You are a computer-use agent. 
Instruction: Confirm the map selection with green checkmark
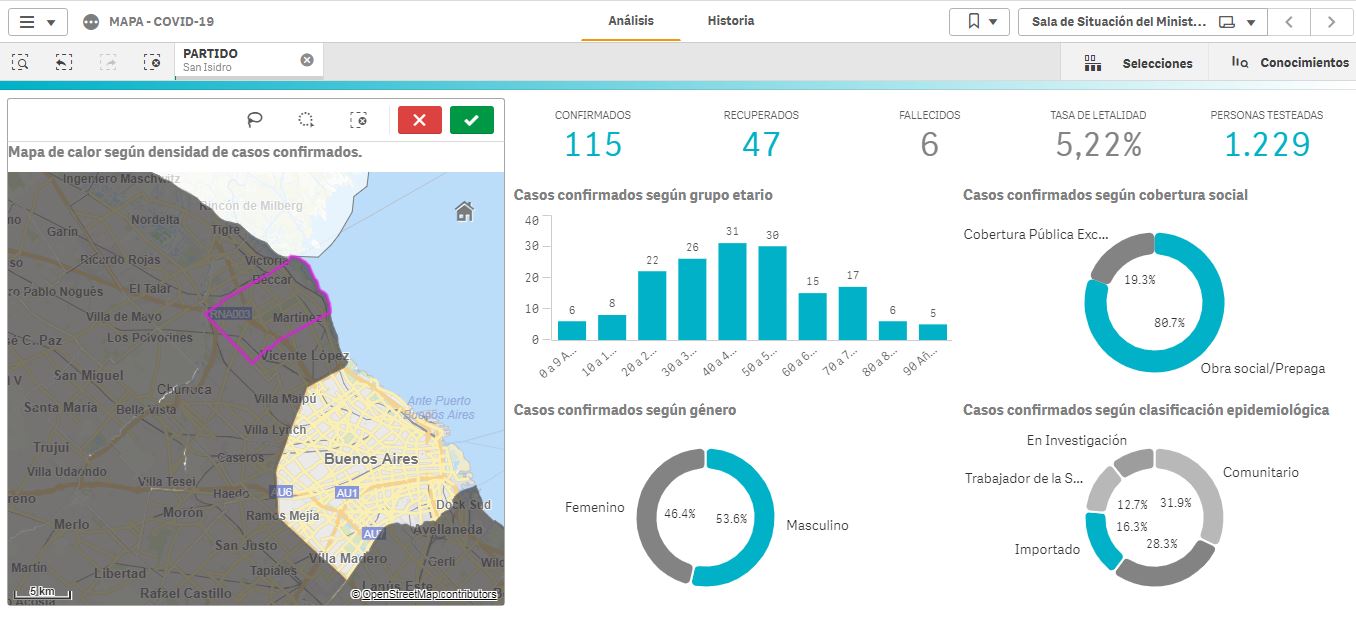[x=471, y=120]
